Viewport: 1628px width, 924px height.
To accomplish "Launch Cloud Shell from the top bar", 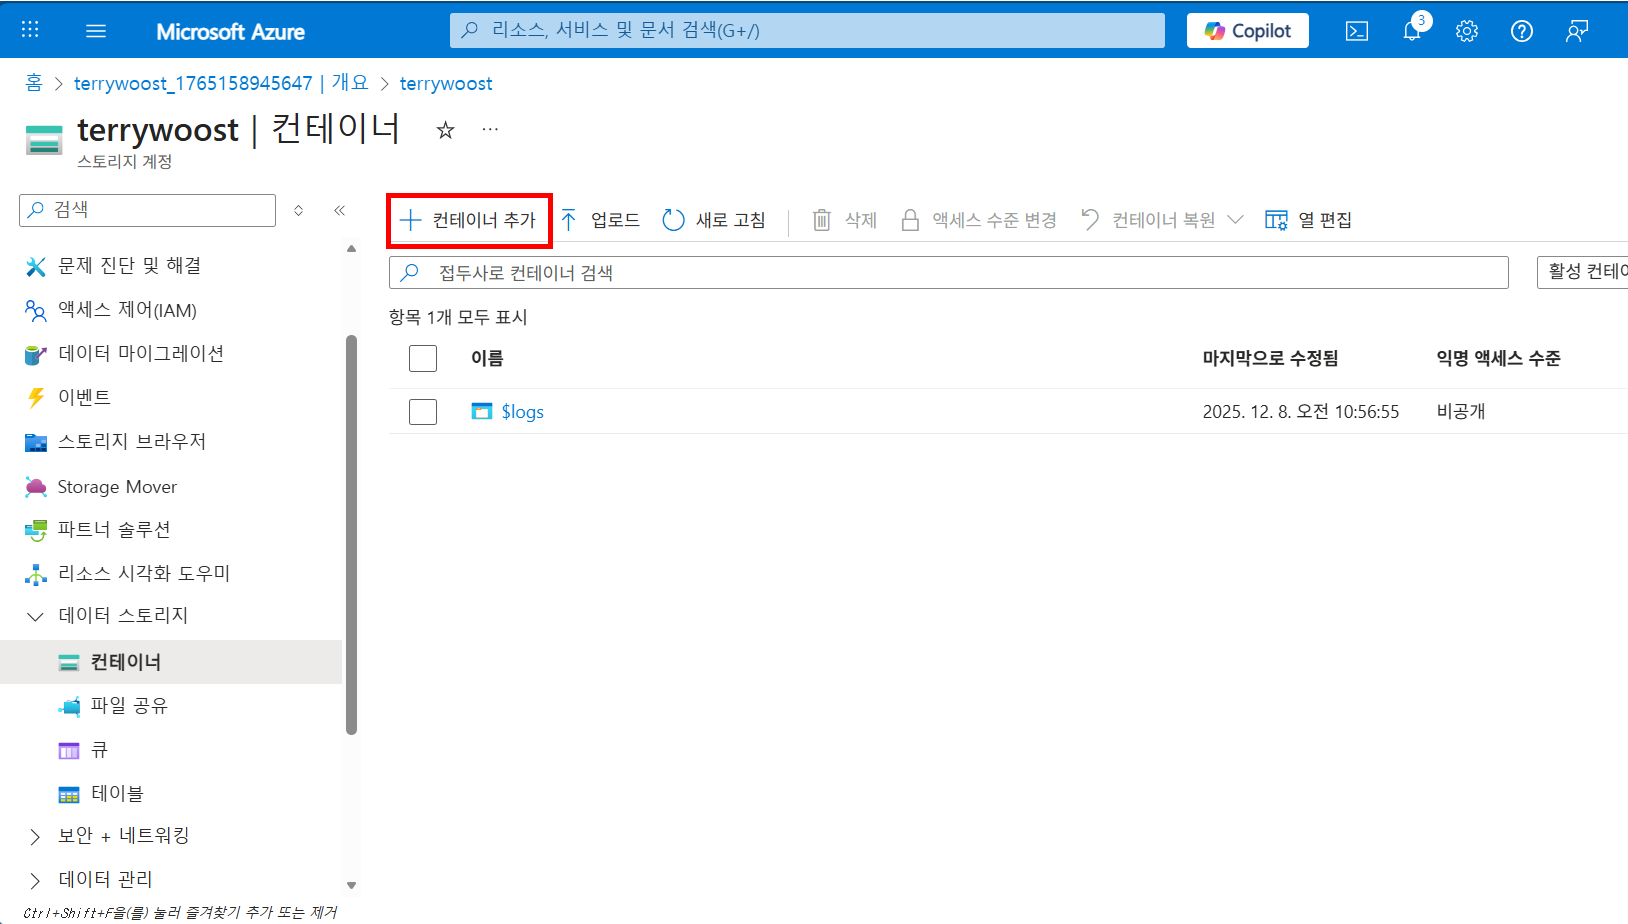I will click(x=1356, y=30).
